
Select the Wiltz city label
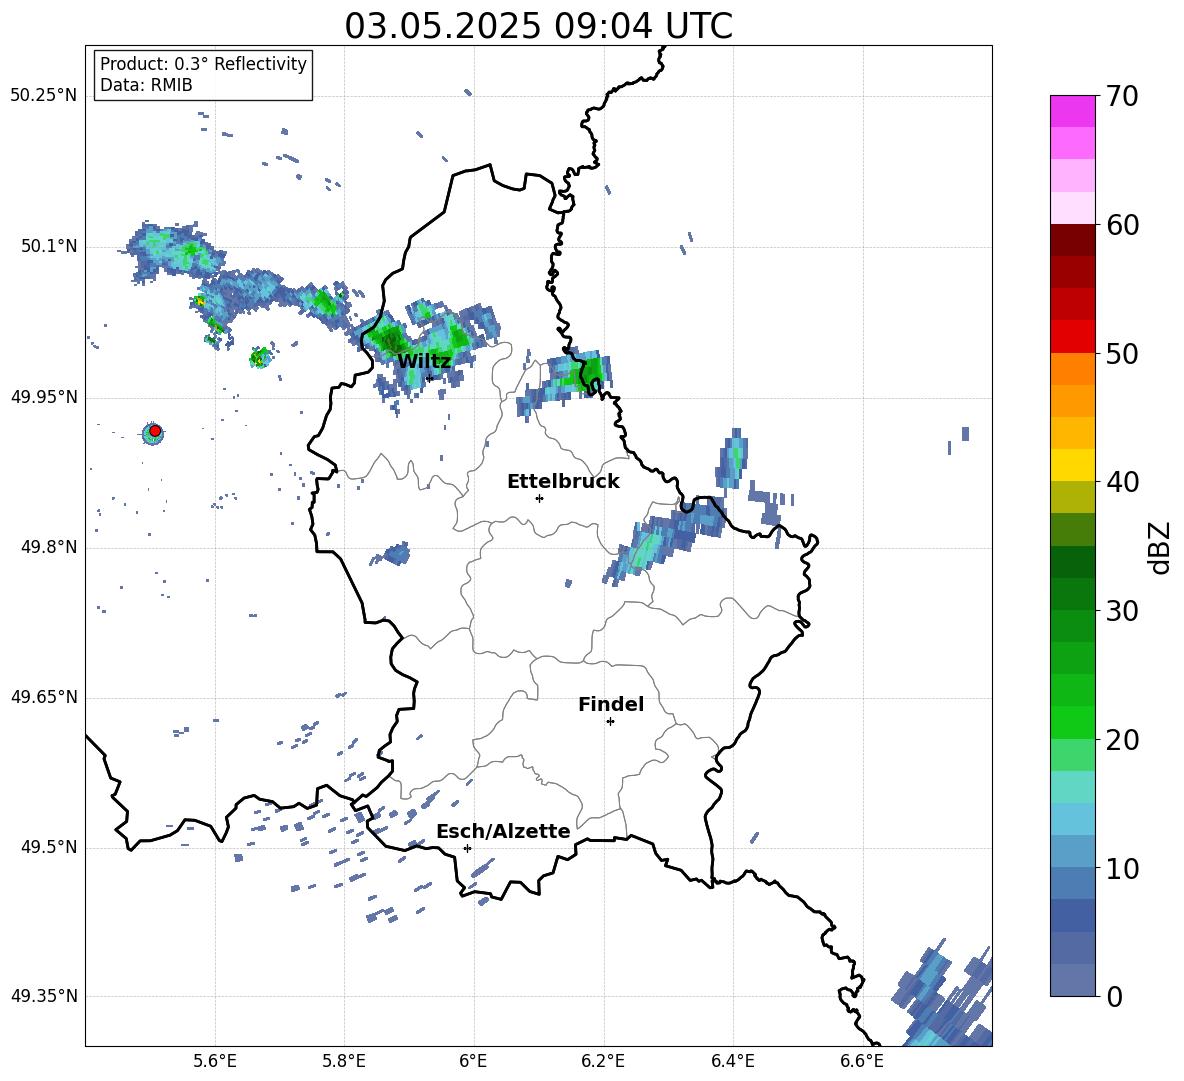tap(424, 361)
